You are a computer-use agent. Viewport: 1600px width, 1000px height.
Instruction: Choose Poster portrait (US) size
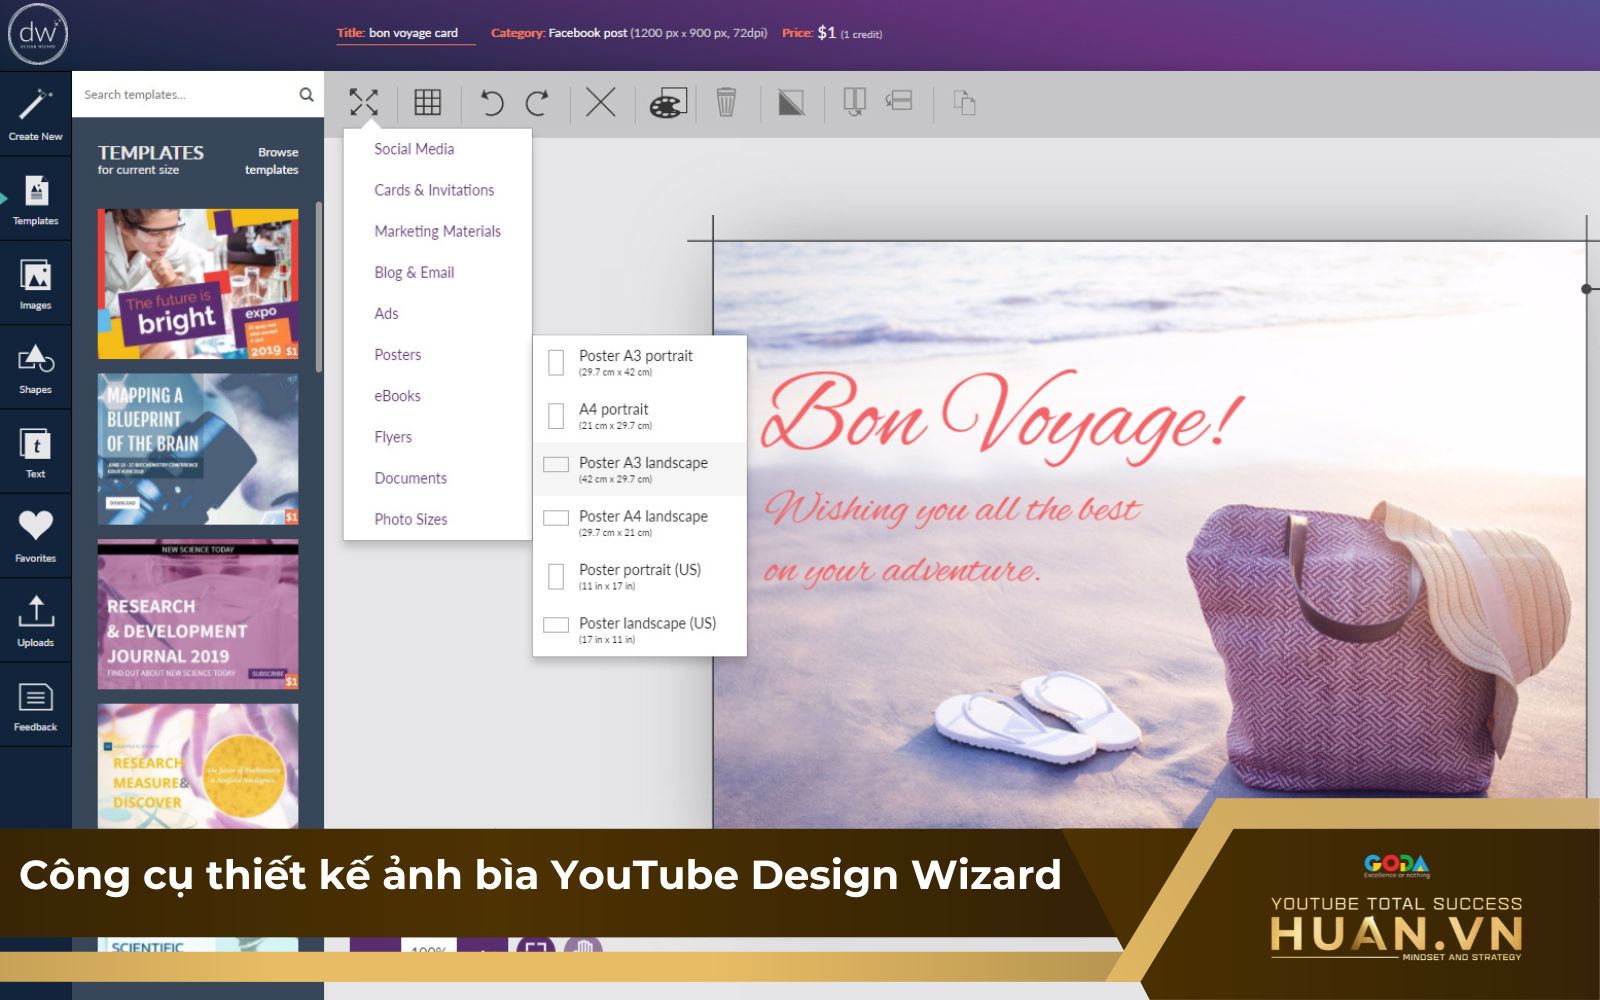pyautogui.click(x=640, y=576)
